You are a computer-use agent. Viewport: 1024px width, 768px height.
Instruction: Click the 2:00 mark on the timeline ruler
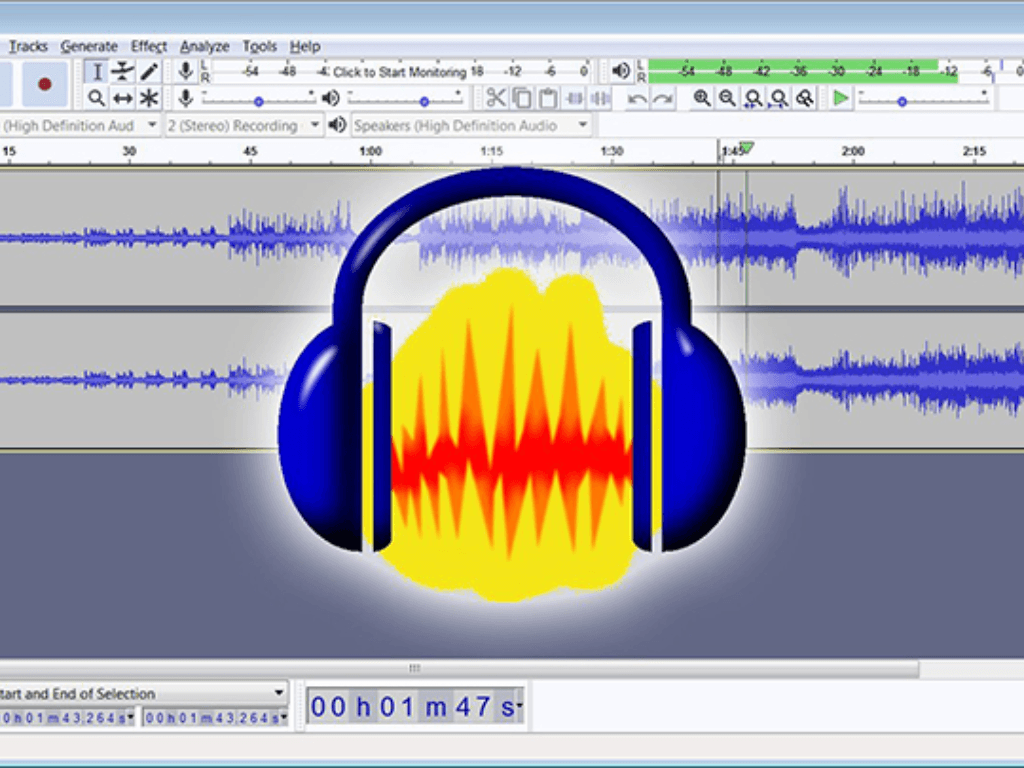[x=853, y=151]
